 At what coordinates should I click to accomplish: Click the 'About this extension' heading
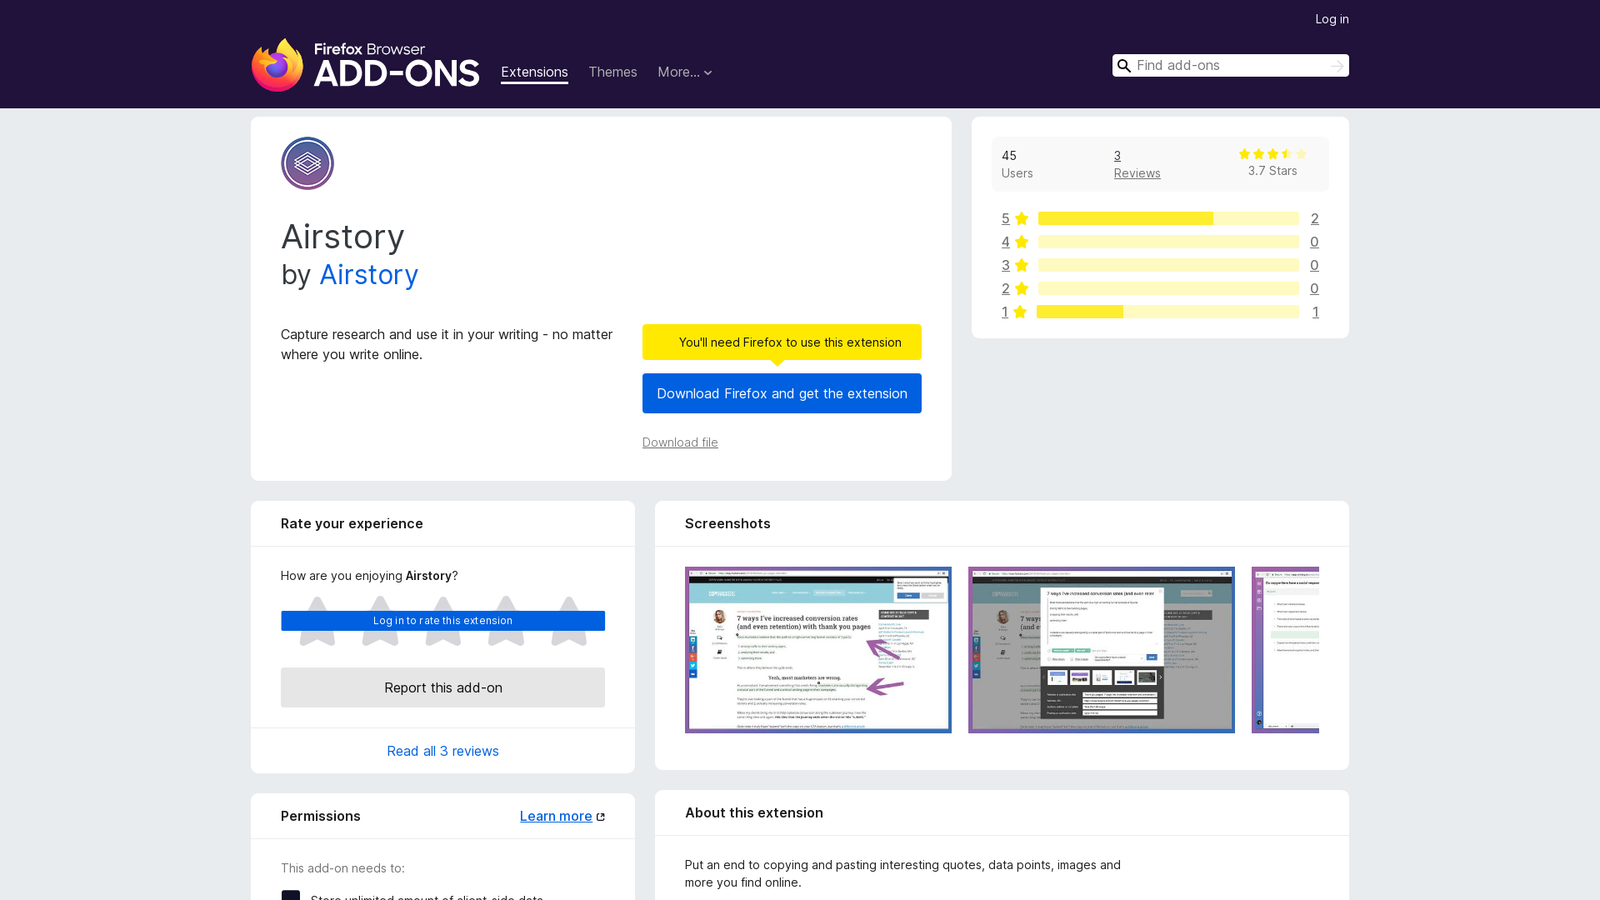[x=754, y=813]
